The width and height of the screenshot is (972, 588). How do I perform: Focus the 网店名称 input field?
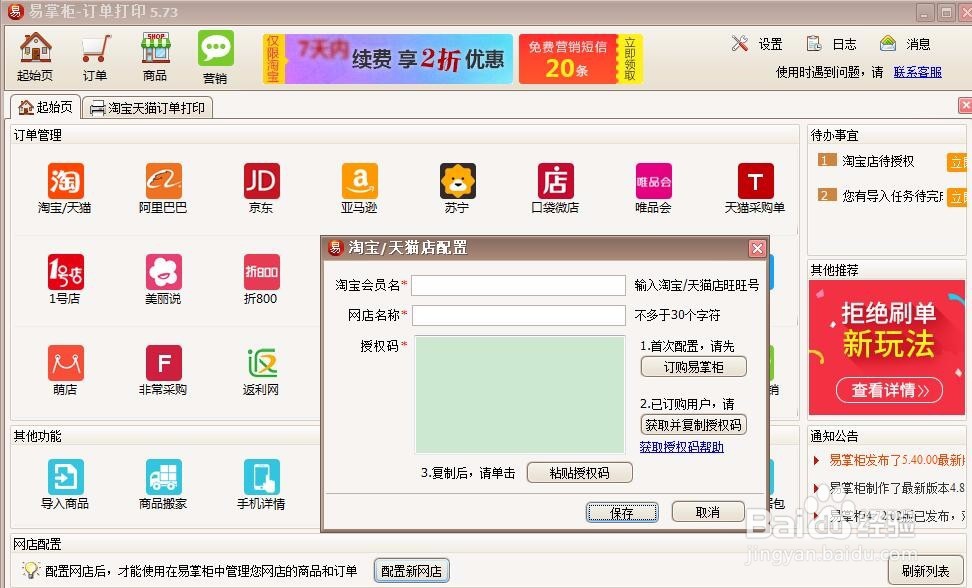518,315
